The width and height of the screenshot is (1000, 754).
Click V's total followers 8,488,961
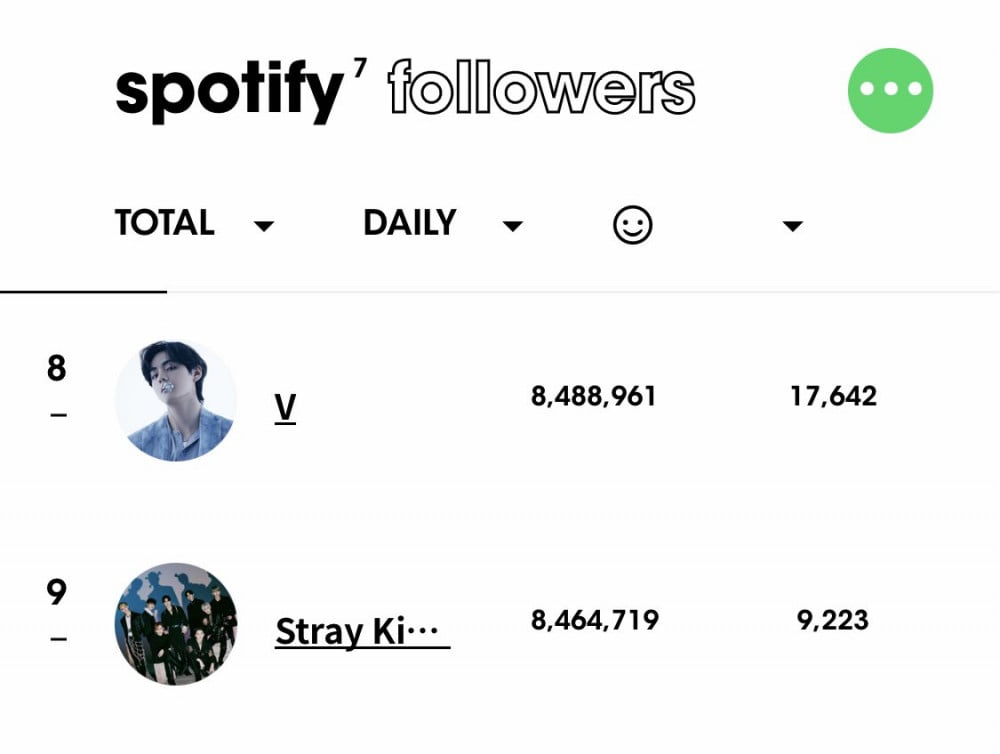point(593,396)
